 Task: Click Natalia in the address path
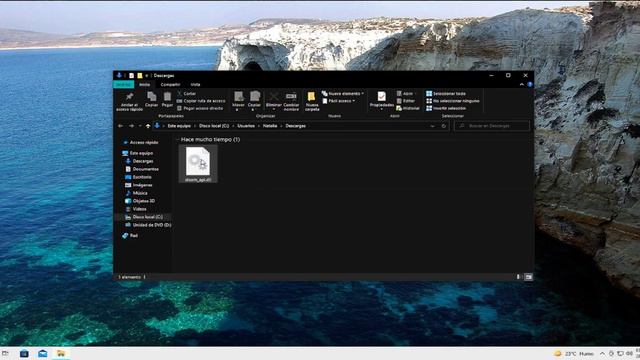pos(270,126)
